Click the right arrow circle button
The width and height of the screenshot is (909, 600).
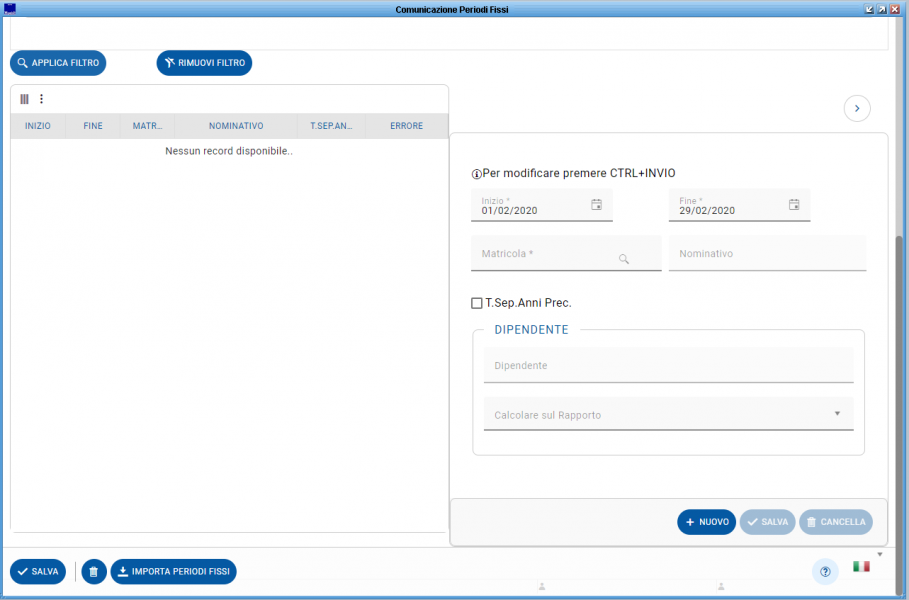pos(857,108)
